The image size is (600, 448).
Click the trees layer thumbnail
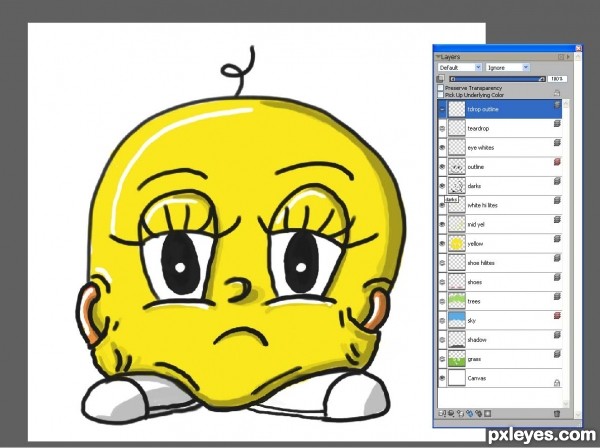pos(457,301)
